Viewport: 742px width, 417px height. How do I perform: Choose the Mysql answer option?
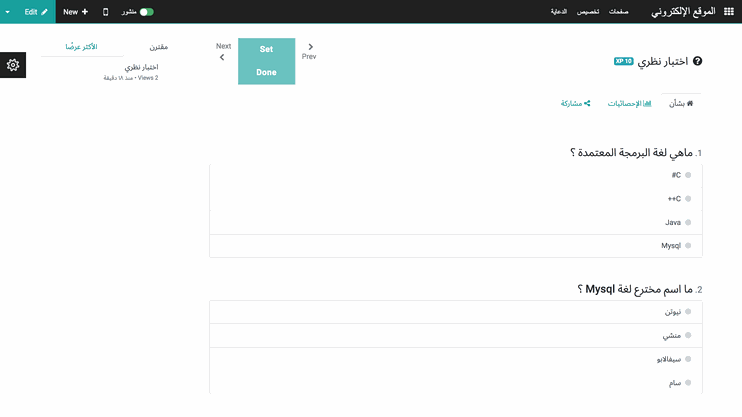pos(688,245)
